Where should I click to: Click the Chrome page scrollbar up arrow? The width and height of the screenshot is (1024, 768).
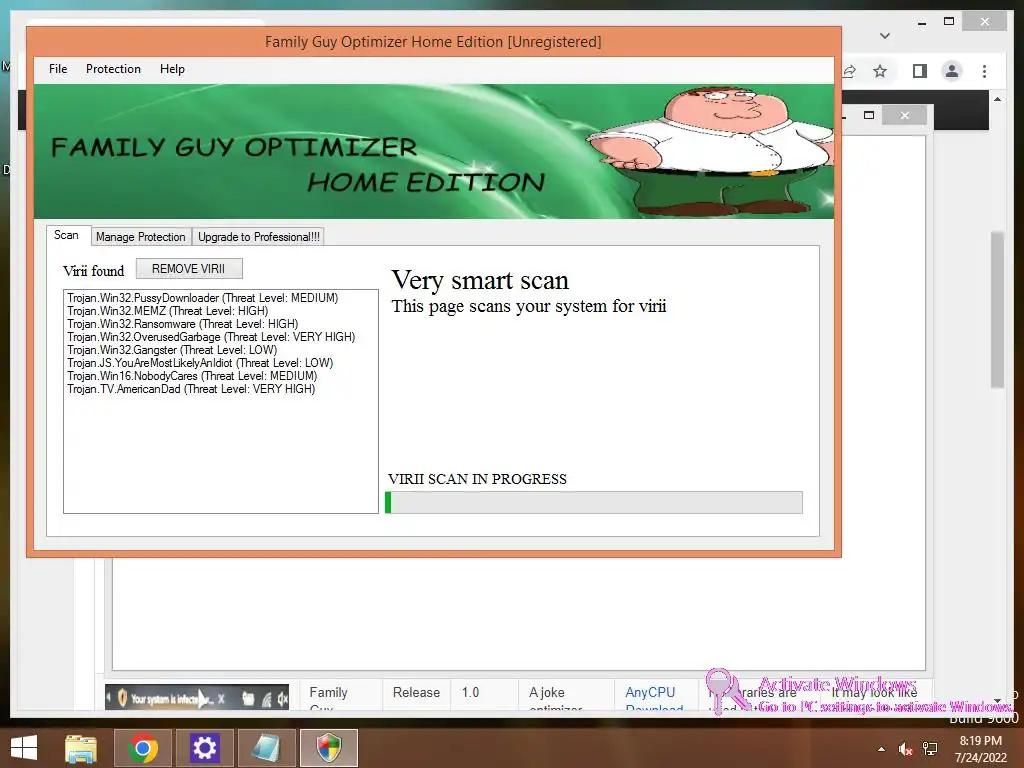click(x=997, y=99)
